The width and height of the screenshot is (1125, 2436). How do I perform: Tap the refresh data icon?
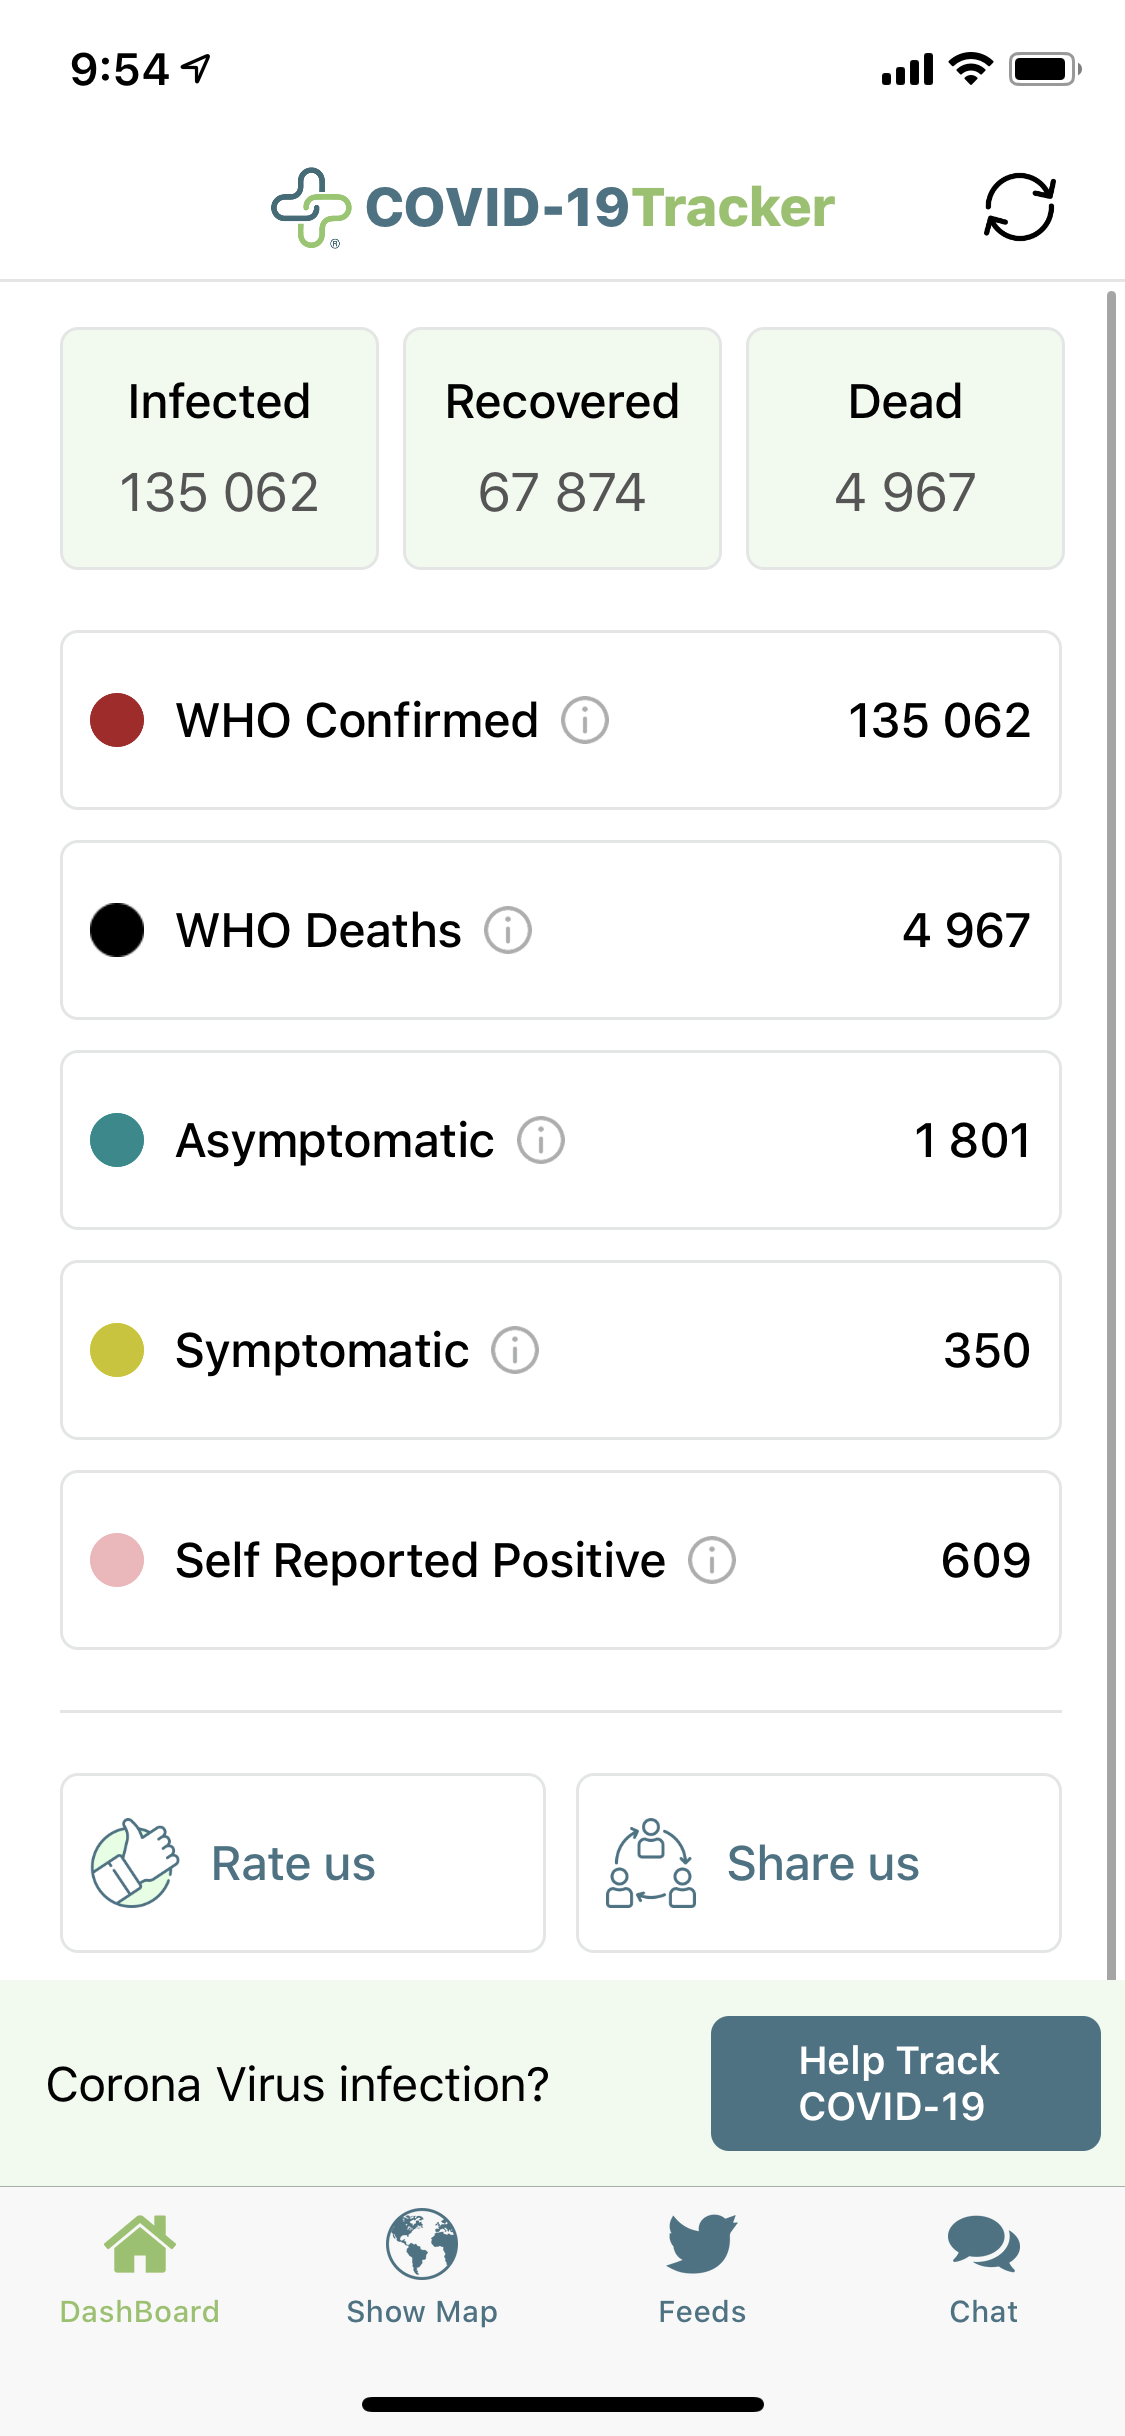[1019, 208]
